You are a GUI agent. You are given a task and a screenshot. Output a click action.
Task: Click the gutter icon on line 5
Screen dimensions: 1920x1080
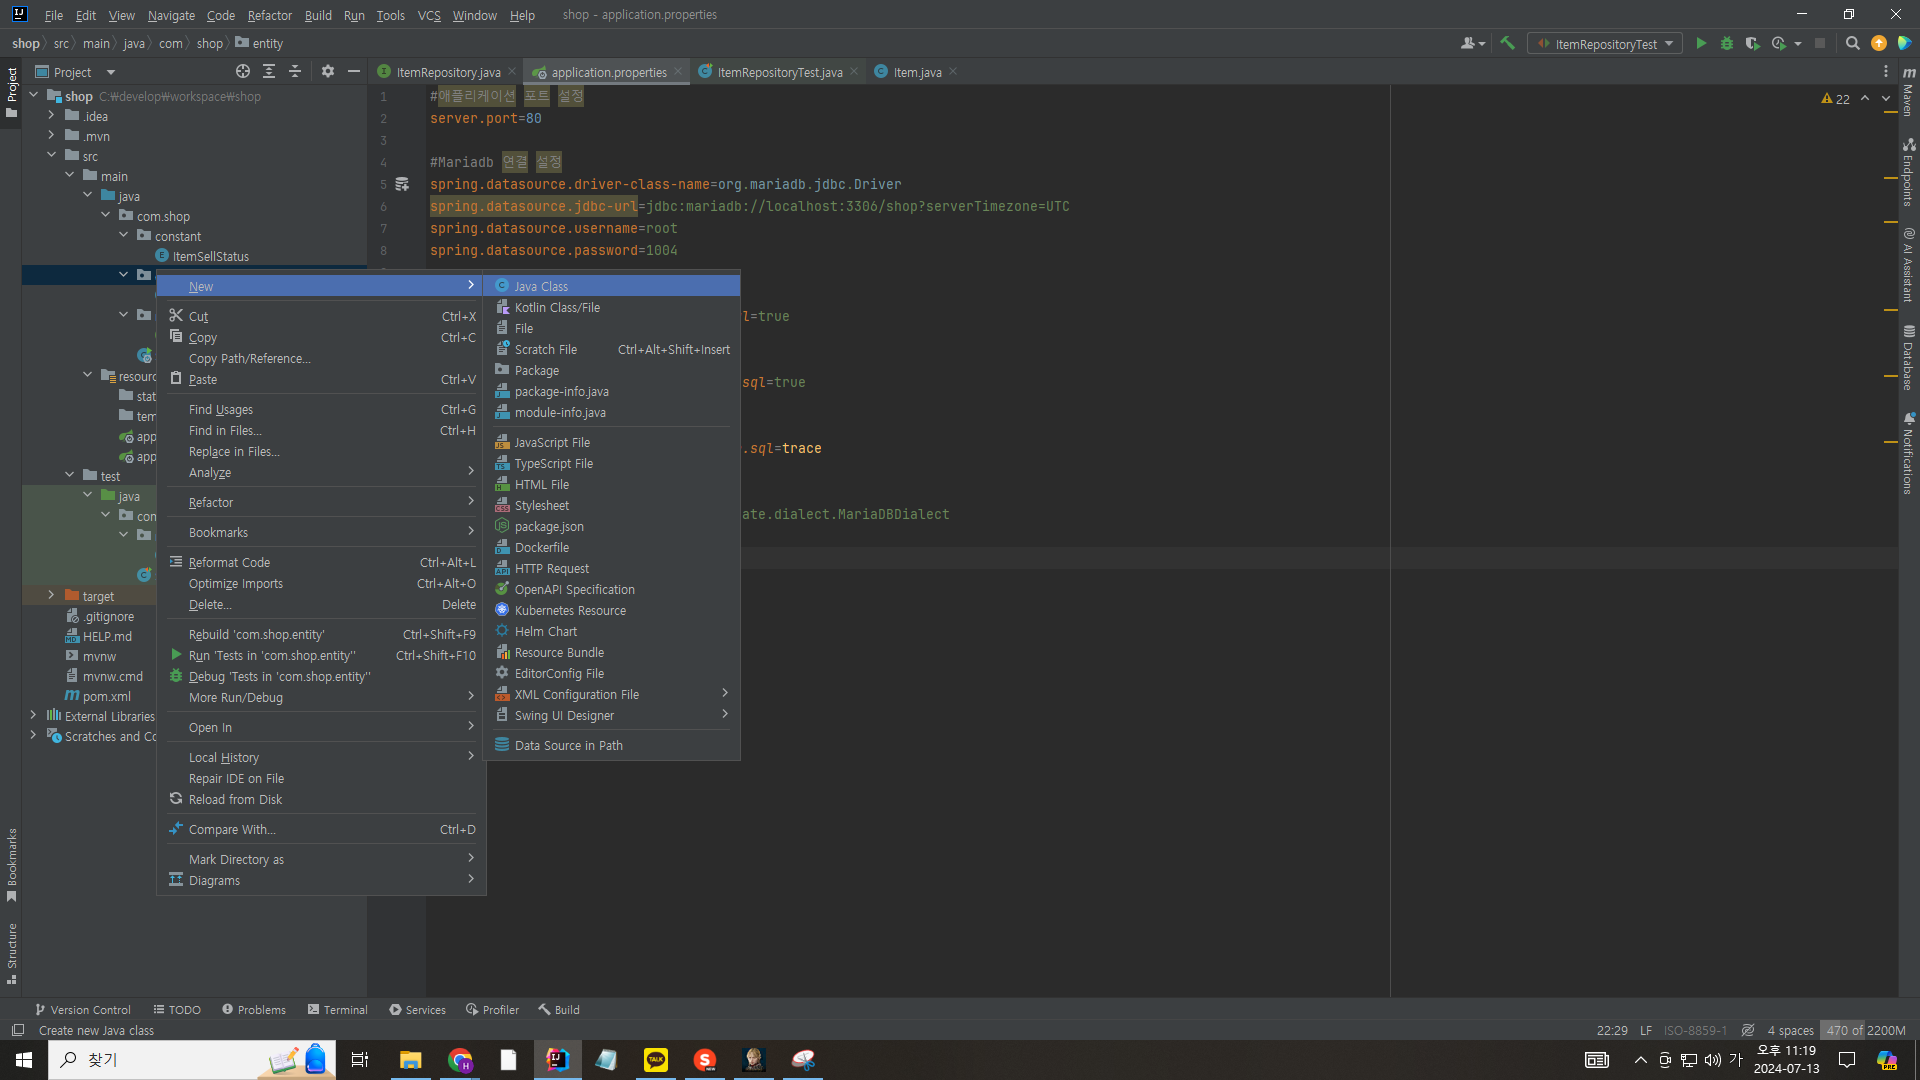pos(402,184)
